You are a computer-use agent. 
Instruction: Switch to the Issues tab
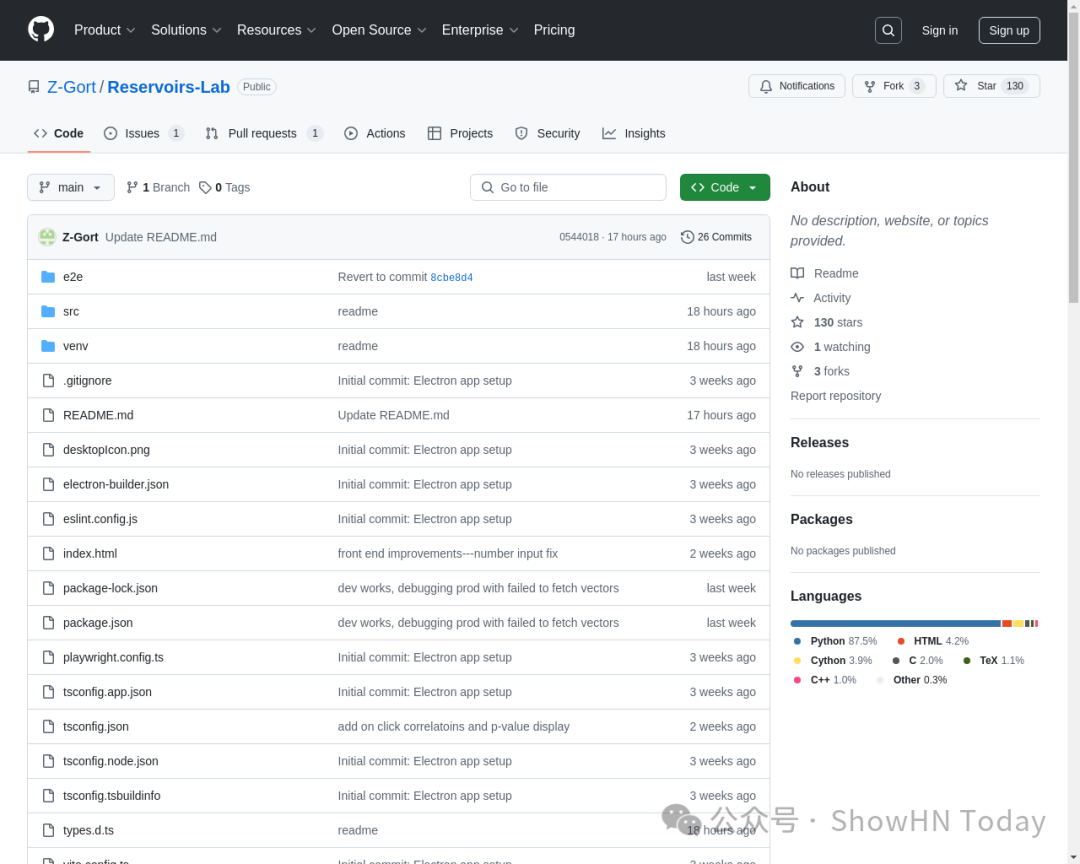(x=143, y=133)
